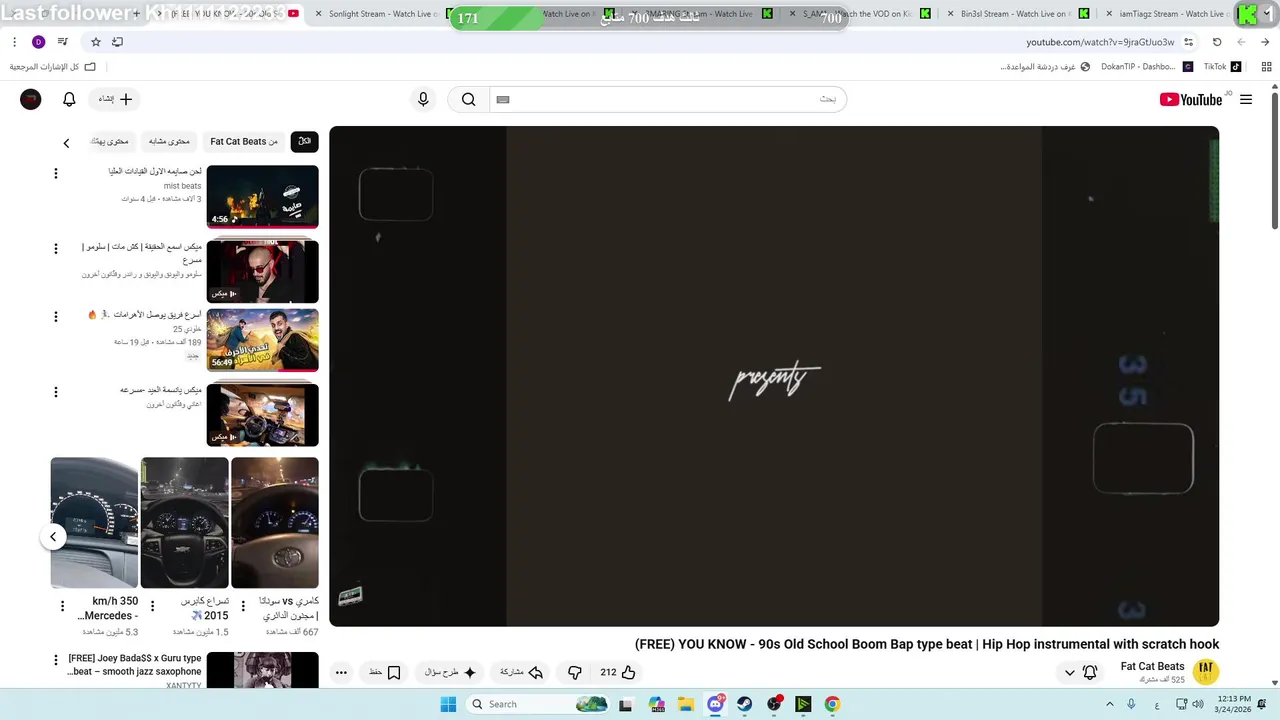Dislike the video with thumbs down
This screenshot has width=1280, height=720.
point(574,672)
